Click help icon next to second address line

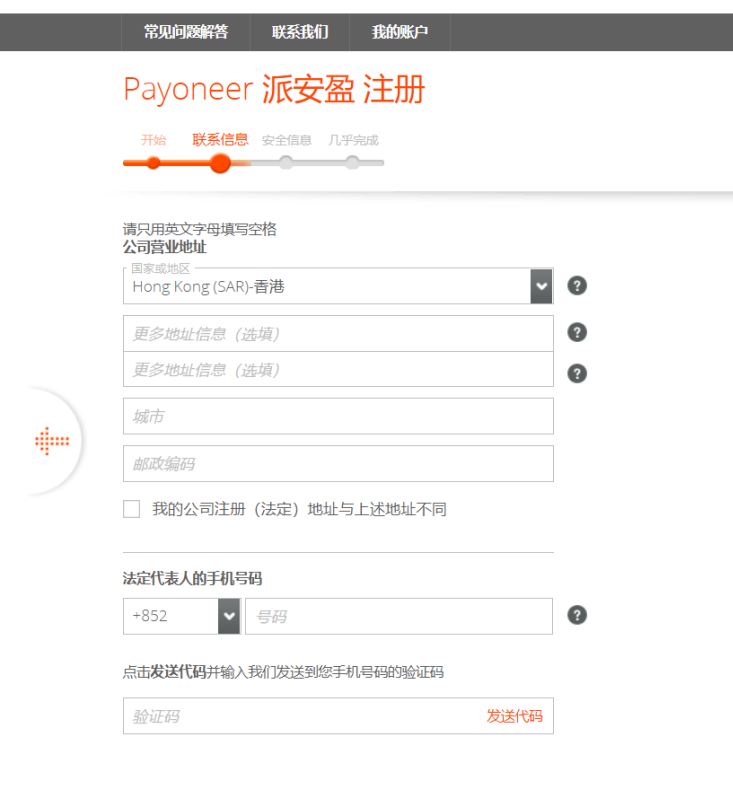(577, 373)
